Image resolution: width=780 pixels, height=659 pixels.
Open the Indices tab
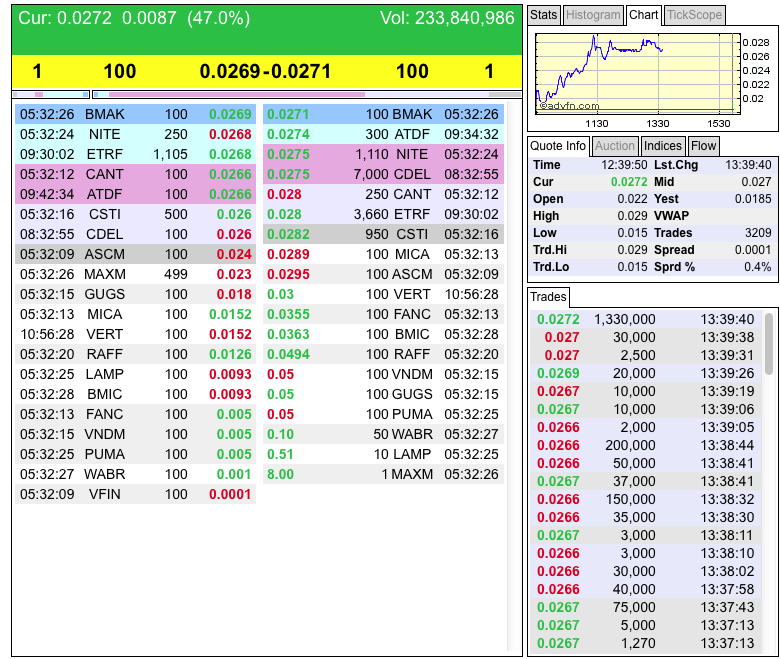[x=663, y=146]
